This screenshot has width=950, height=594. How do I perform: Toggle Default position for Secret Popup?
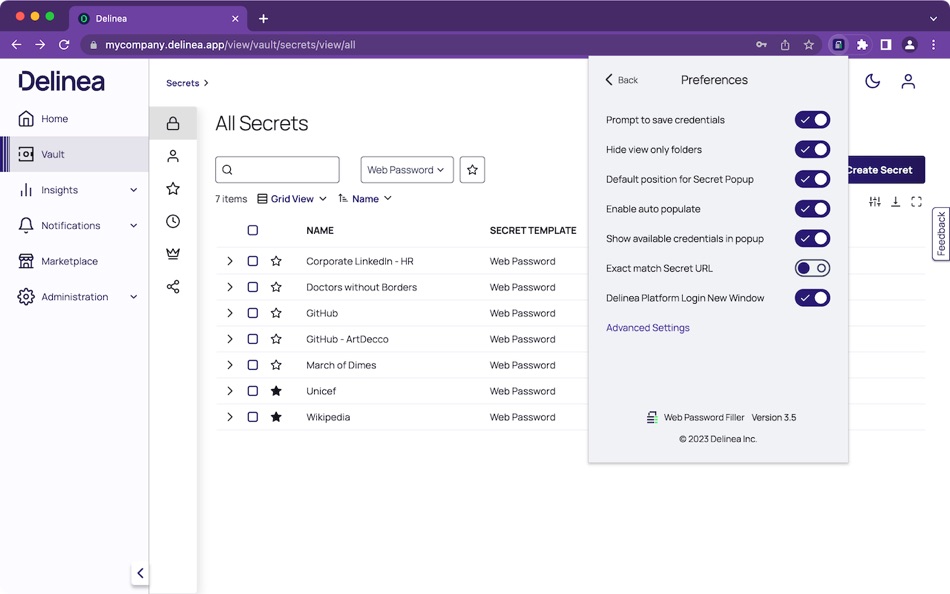[x=812, y=179]
